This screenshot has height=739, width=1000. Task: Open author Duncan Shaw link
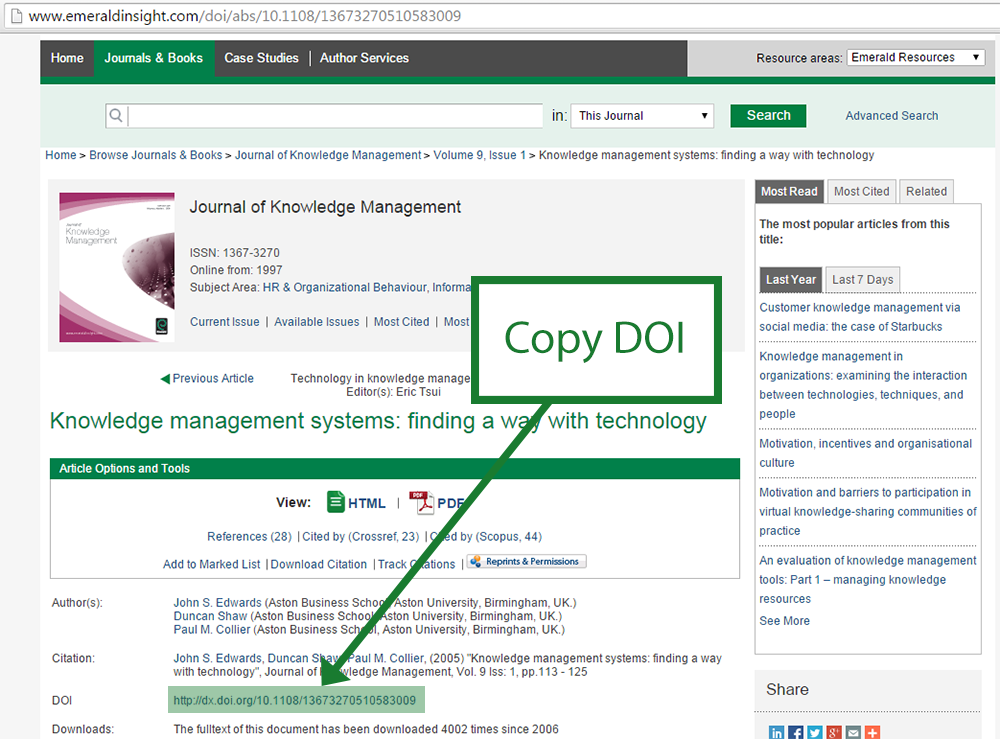[x=210, y=616]
